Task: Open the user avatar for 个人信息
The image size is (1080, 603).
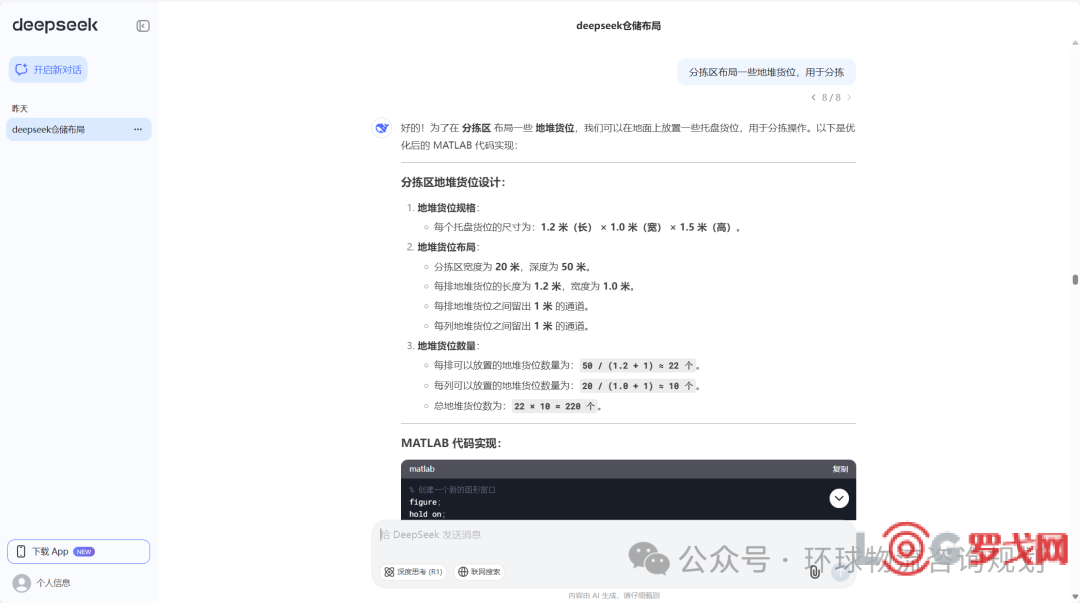Action: (21, 582)
